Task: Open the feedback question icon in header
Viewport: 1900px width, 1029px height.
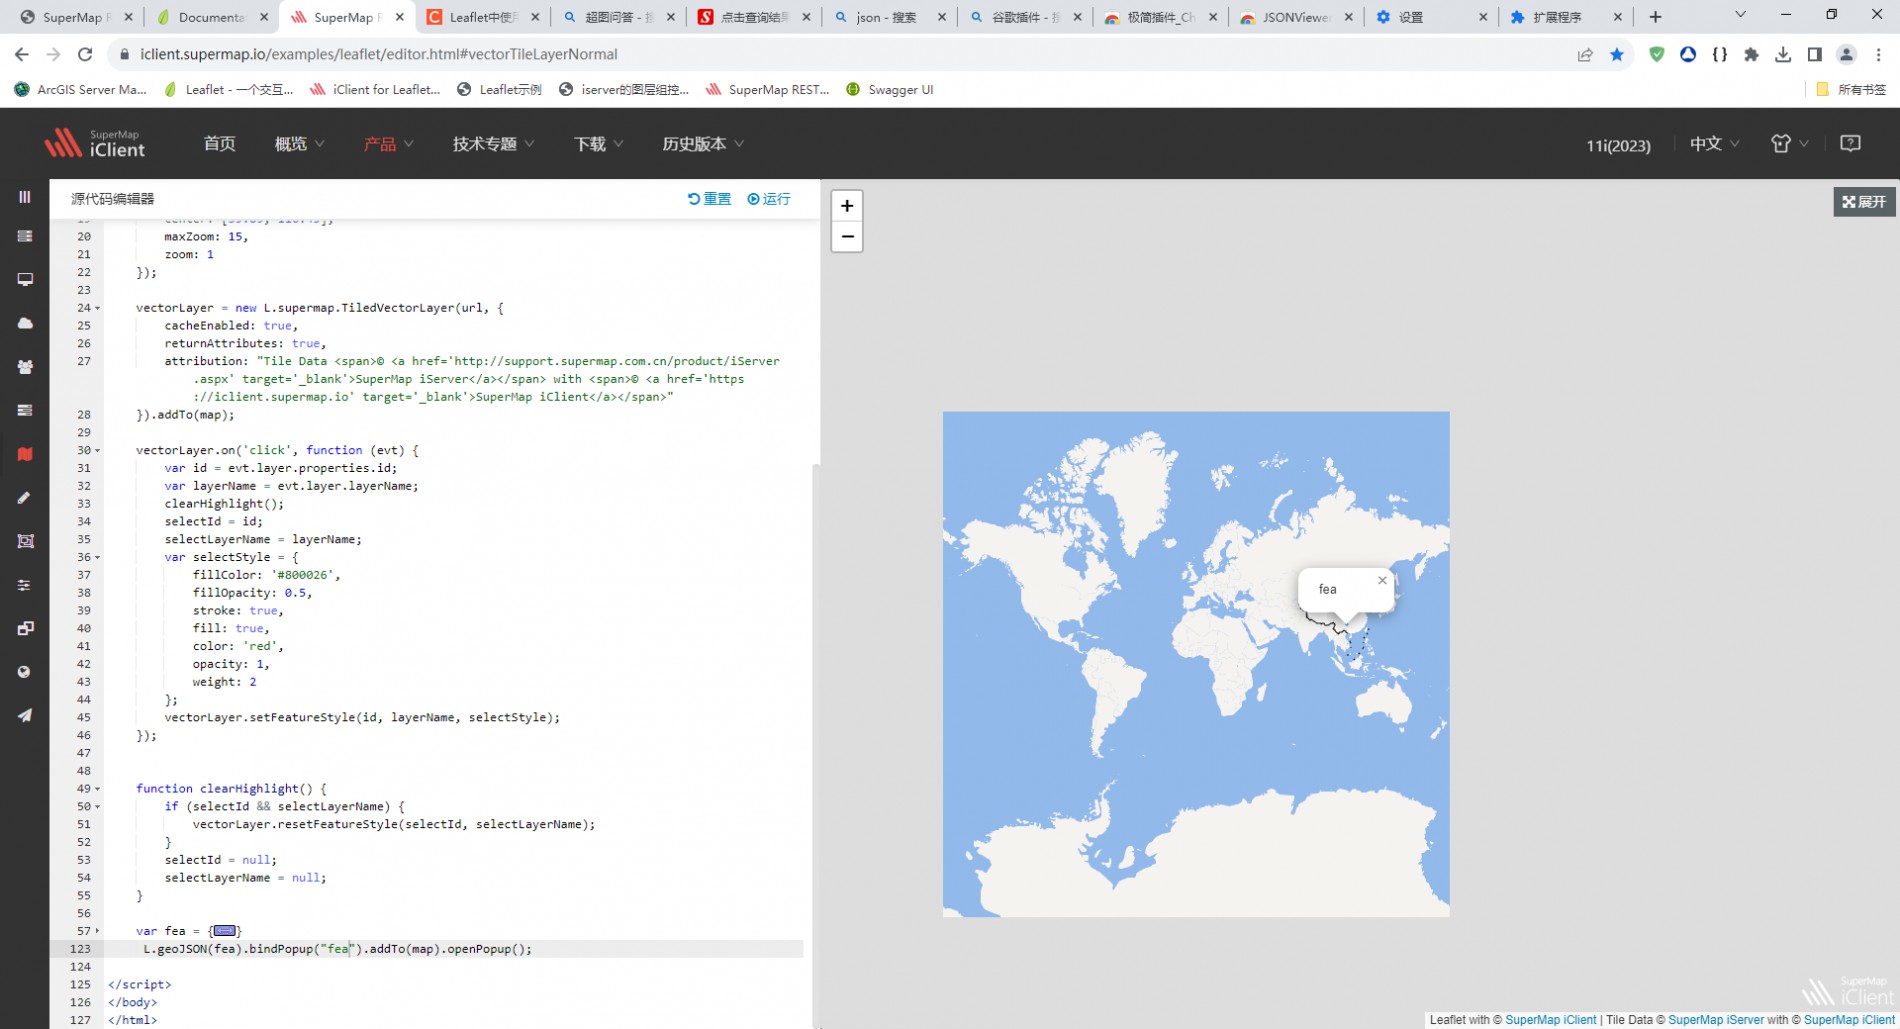Action: click(1850, 143)
